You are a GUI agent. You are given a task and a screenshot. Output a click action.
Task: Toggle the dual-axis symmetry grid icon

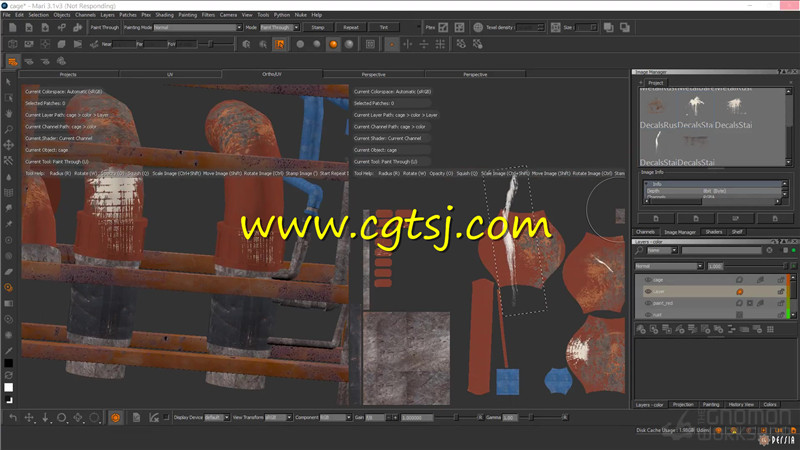point(440,44)
